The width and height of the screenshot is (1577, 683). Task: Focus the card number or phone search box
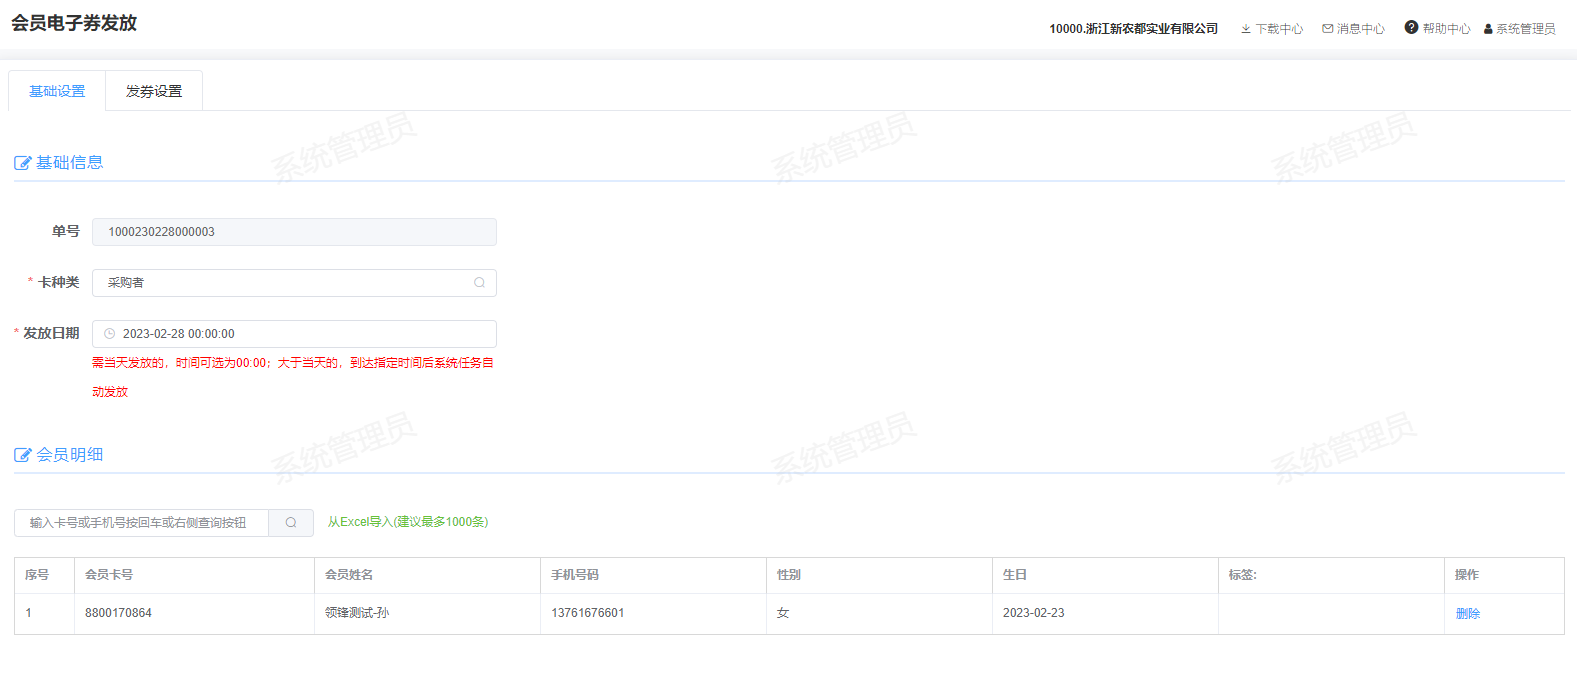click(141, 523)
